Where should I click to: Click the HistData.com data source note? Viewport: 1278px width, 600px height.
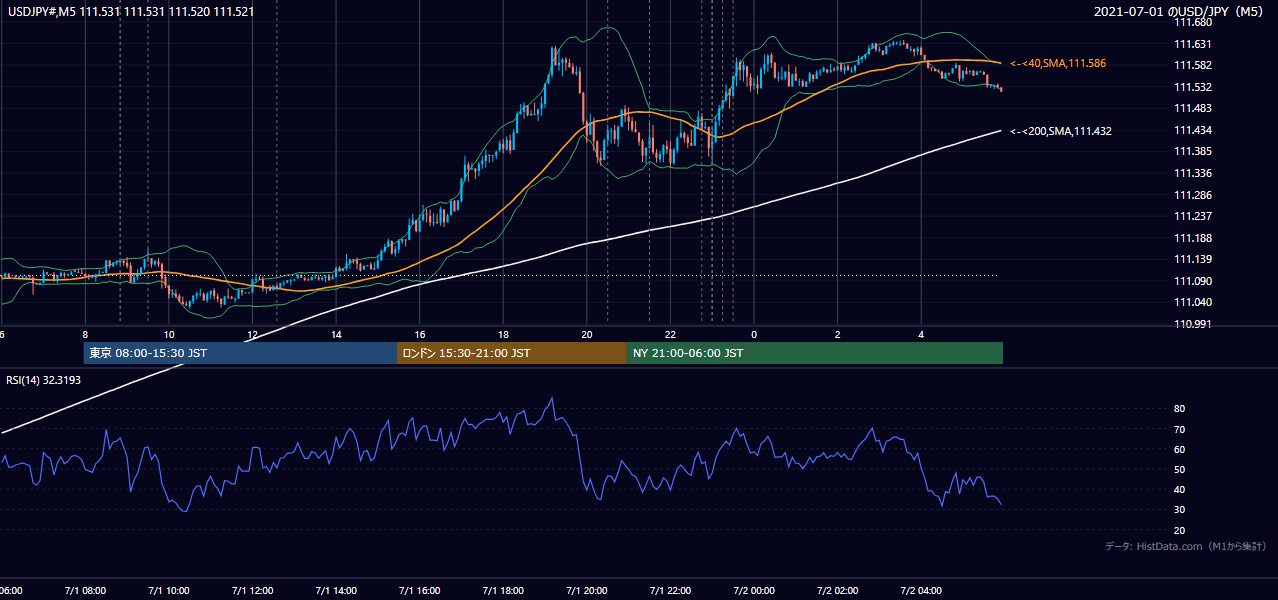(x=1186, y=546)
